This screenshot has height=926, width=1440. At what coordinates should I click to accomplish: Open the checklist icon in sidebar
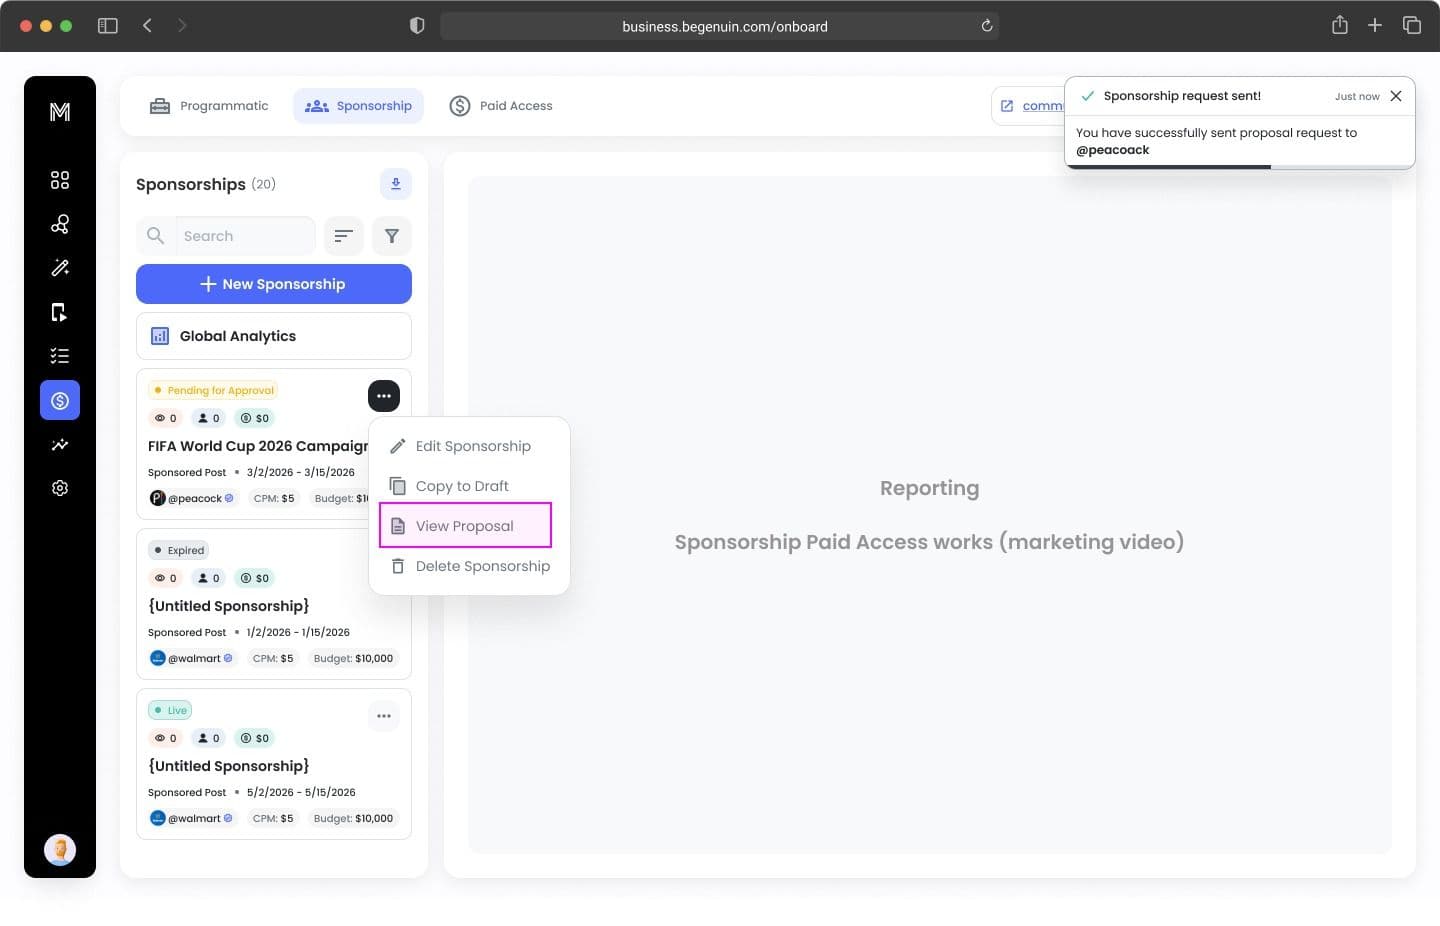point(60,356)
